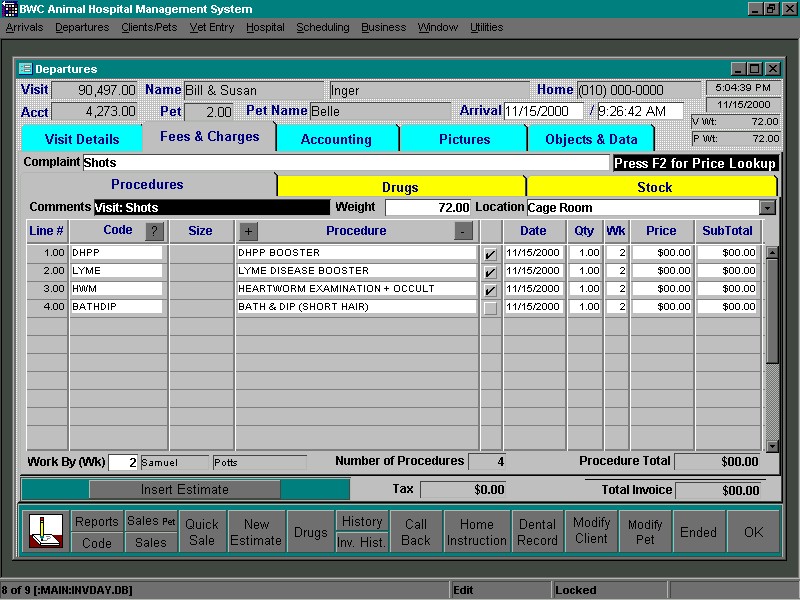Click the Code button in bottom toolbar

click(x=97, y=543)
